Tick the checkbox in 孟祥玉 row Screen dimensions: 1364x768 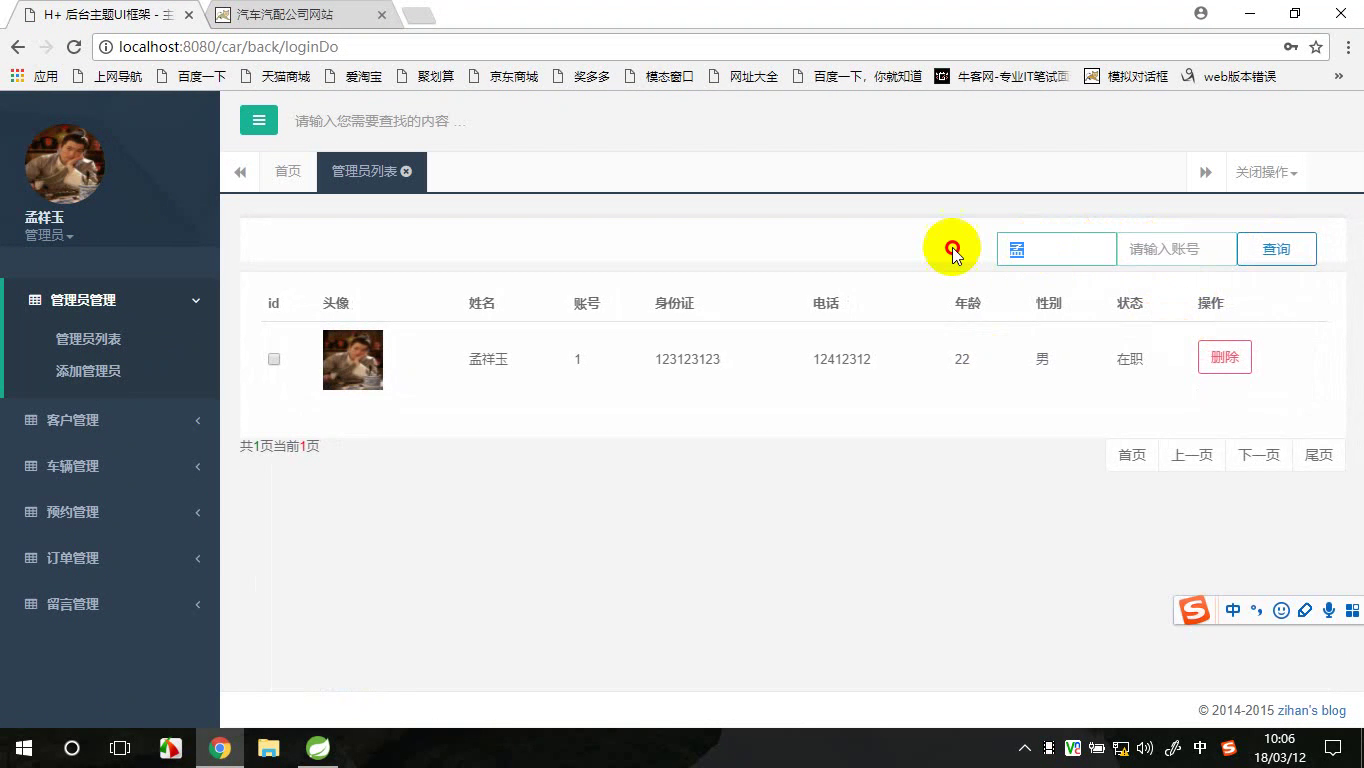coord(274,359)
